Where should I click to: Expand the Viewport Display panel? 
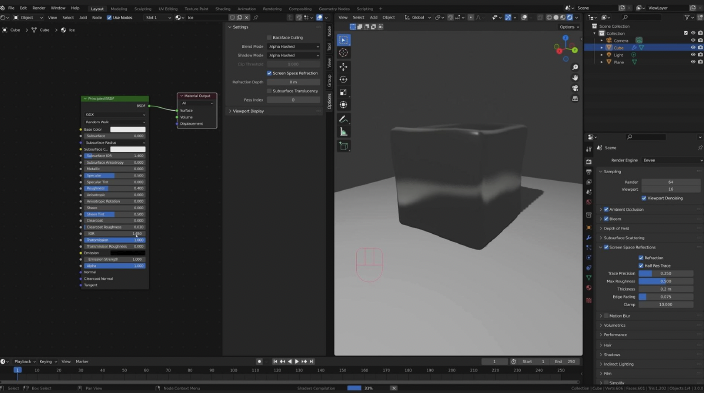[x=248, y=111]
